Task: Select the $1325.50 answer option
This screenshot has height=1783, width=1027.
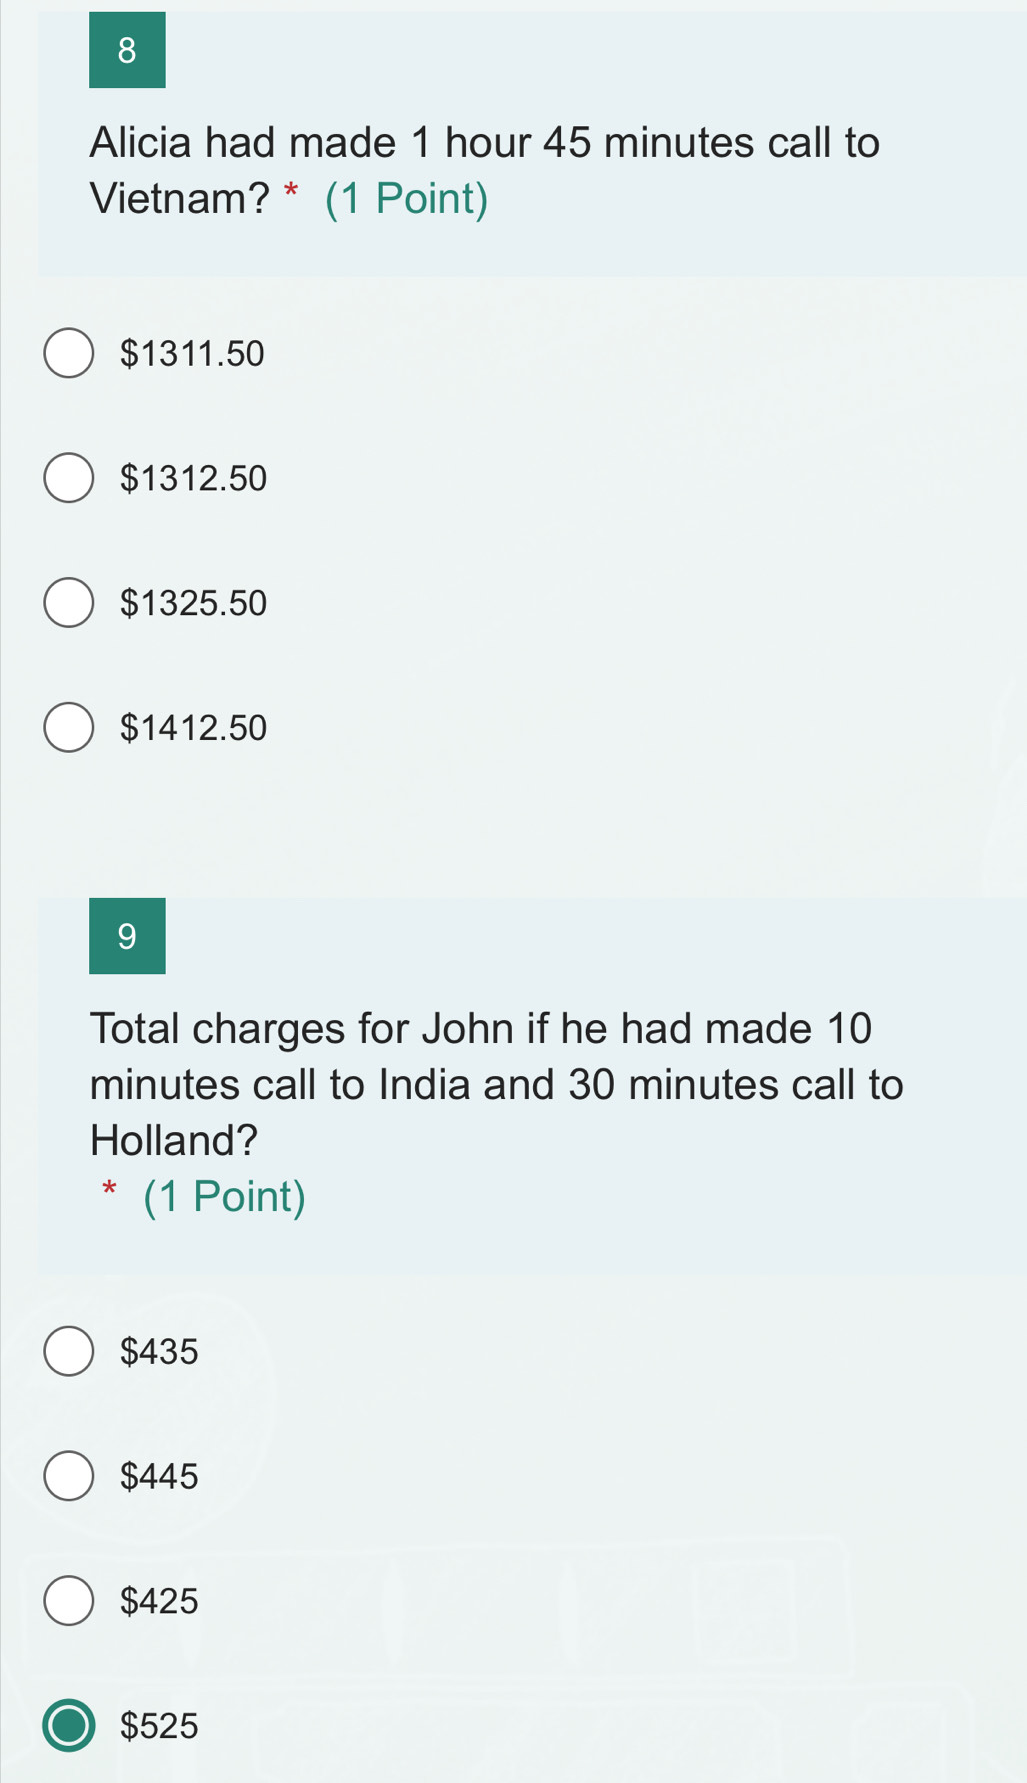Action: point(68,603)
